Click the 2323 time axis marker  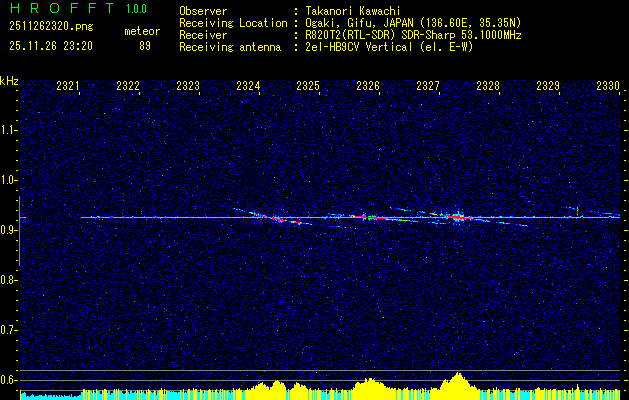point(188,85)
